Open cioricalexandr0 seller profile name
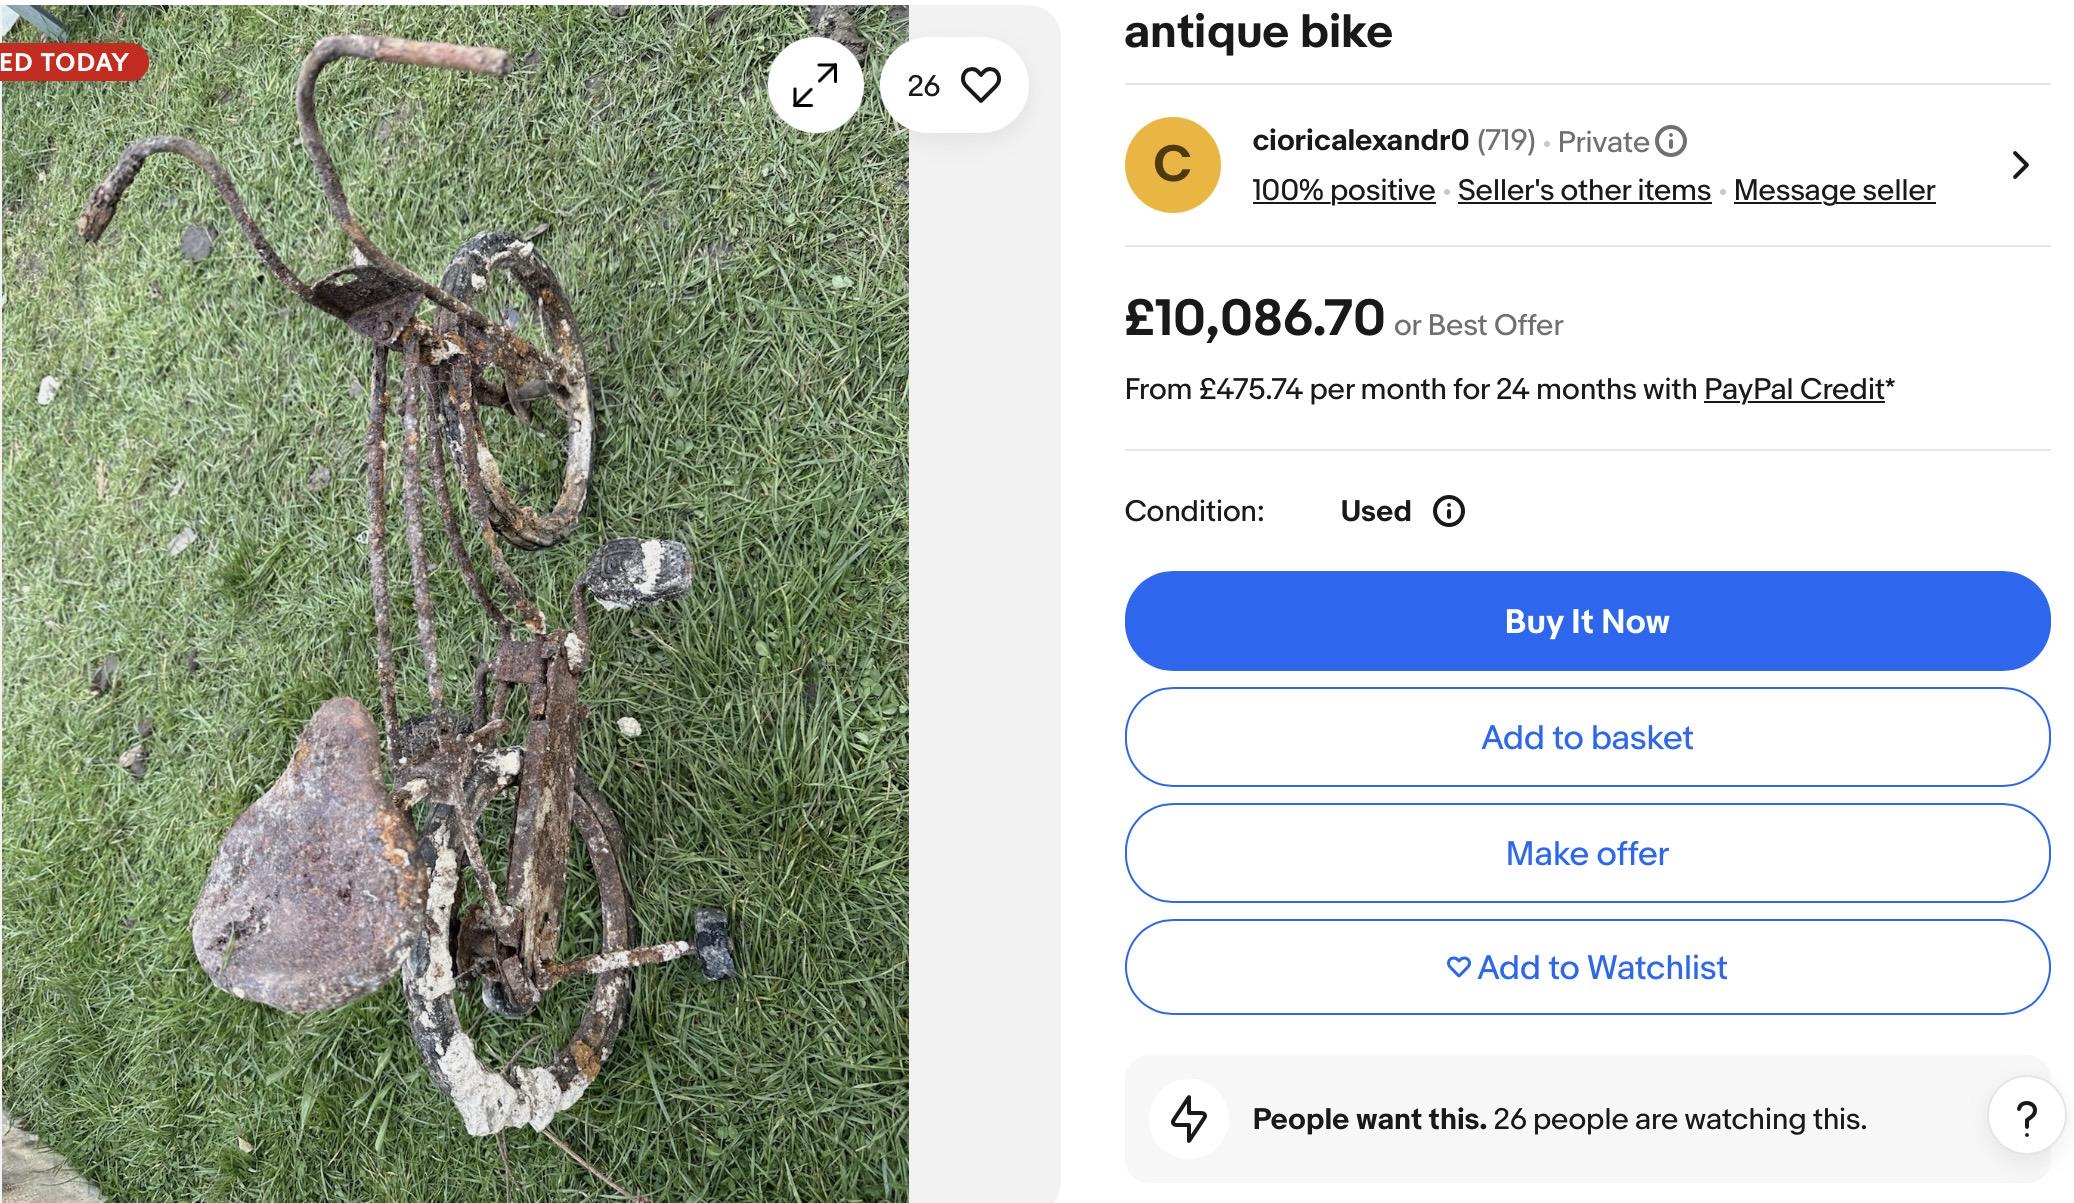 1360,141
